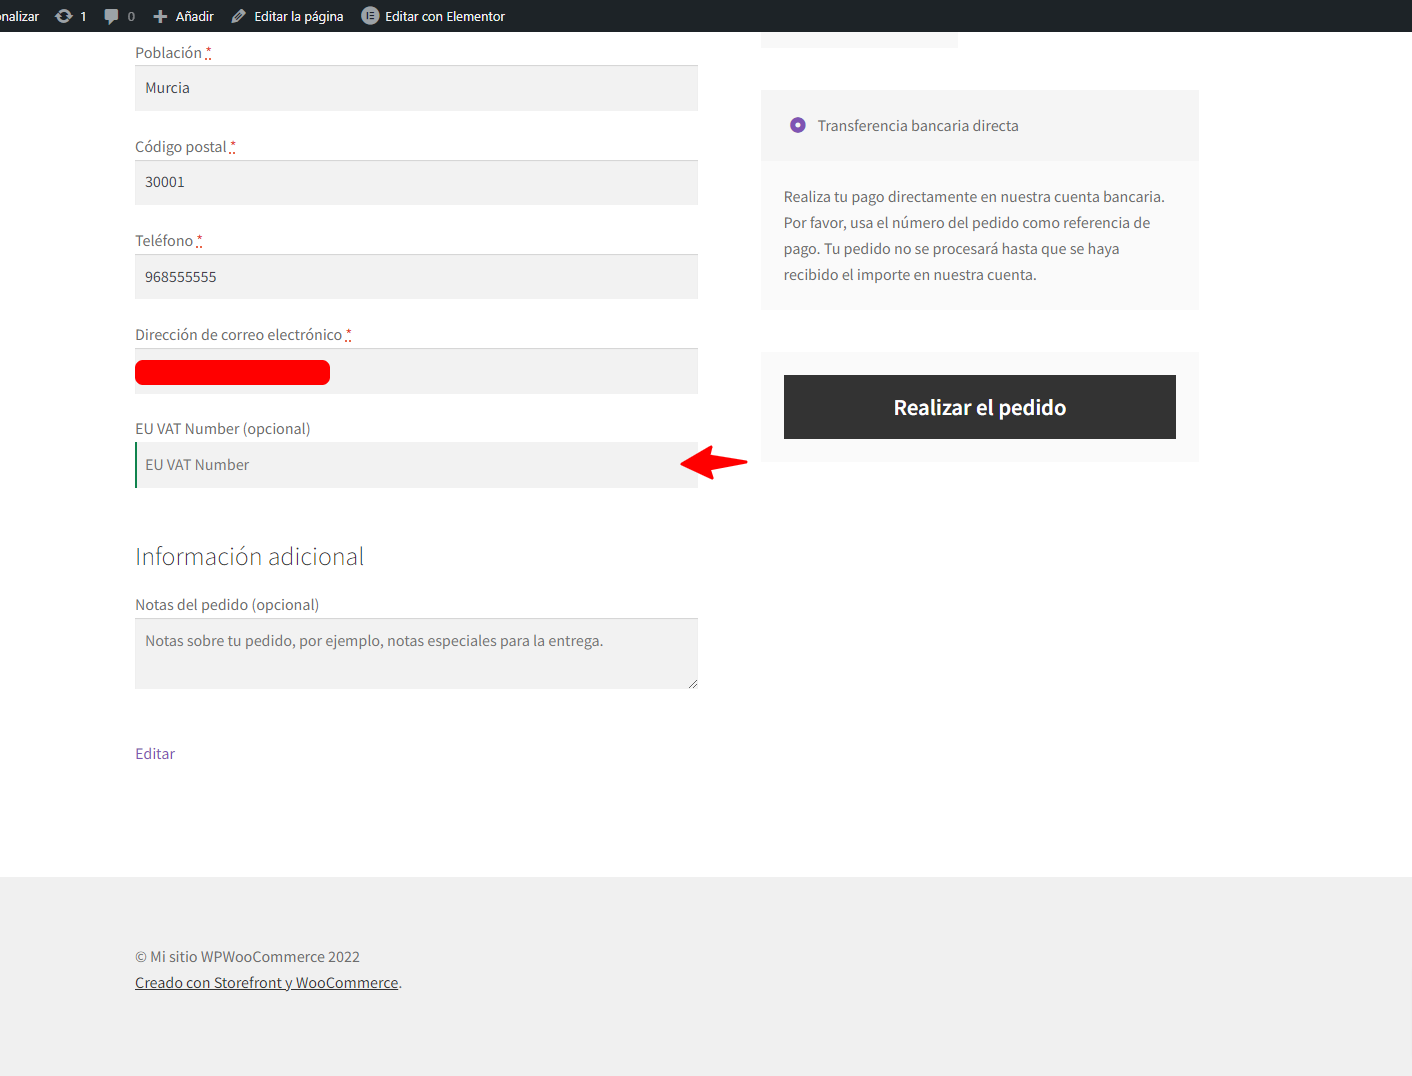
Task: Click the Mi sitio WPWooCommerce 2022 copyright text
Action: click(x=247, y=957)
